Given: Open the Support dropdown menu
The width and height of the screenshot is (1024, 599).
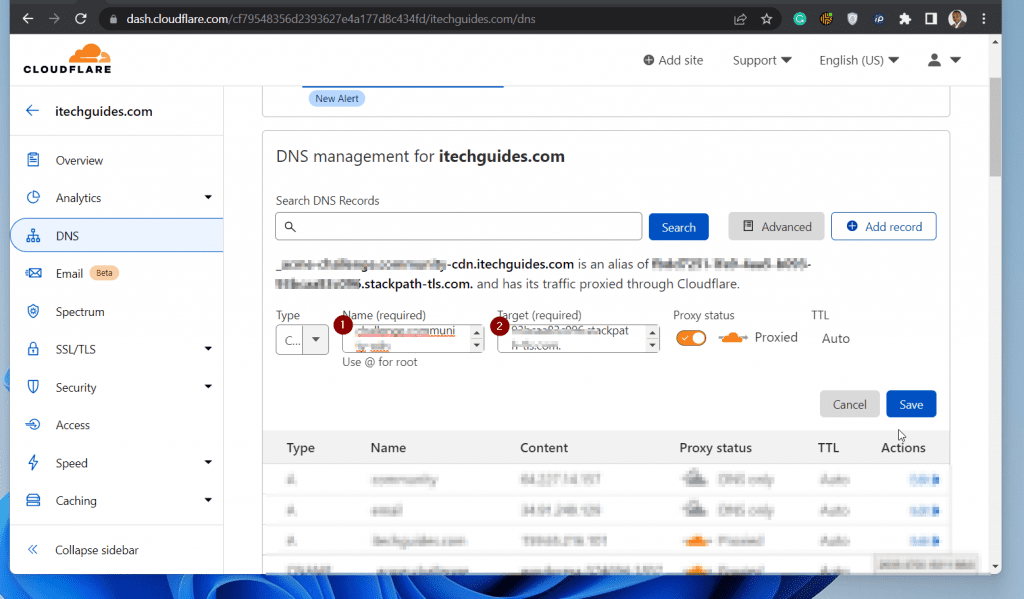Looking at the screenshot, I should point(761,60).
